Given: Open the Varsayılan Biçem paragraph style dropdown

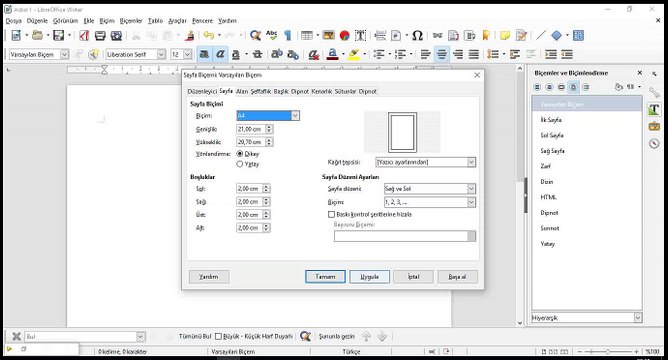Looking at the screenshot, I should pyautogui.click(x=64, y=55).
